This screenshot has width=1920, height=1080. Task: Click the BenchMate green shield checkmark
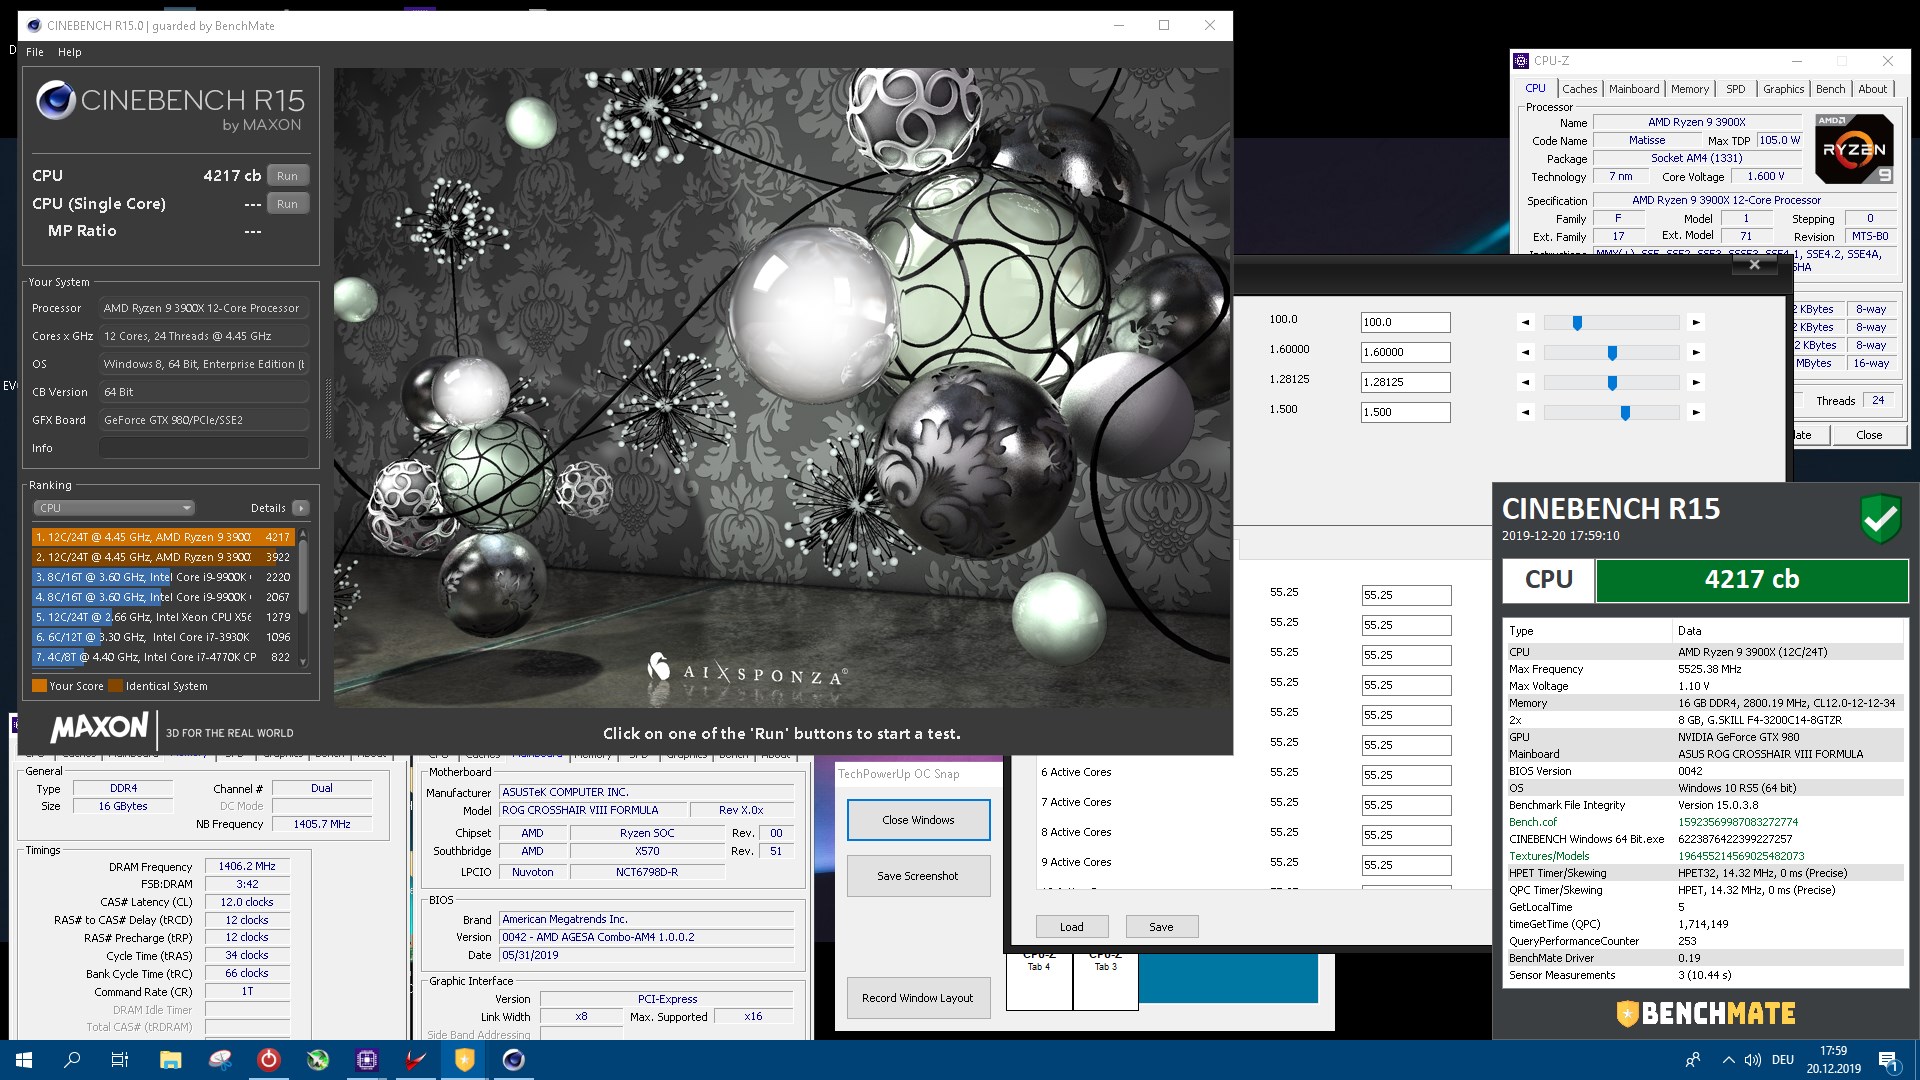(1880, 518)
